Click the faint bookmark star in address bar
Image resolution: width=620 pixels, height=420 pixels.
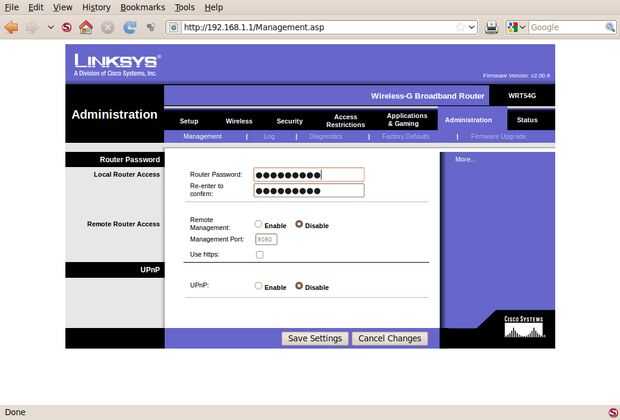pos(460,27)
